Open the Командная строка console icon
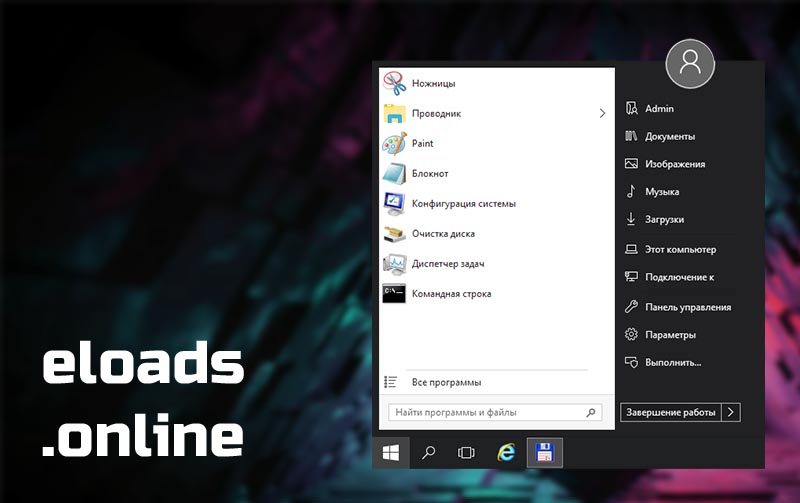The height and width of the screenshot is (503, 800). click(394, 294)
